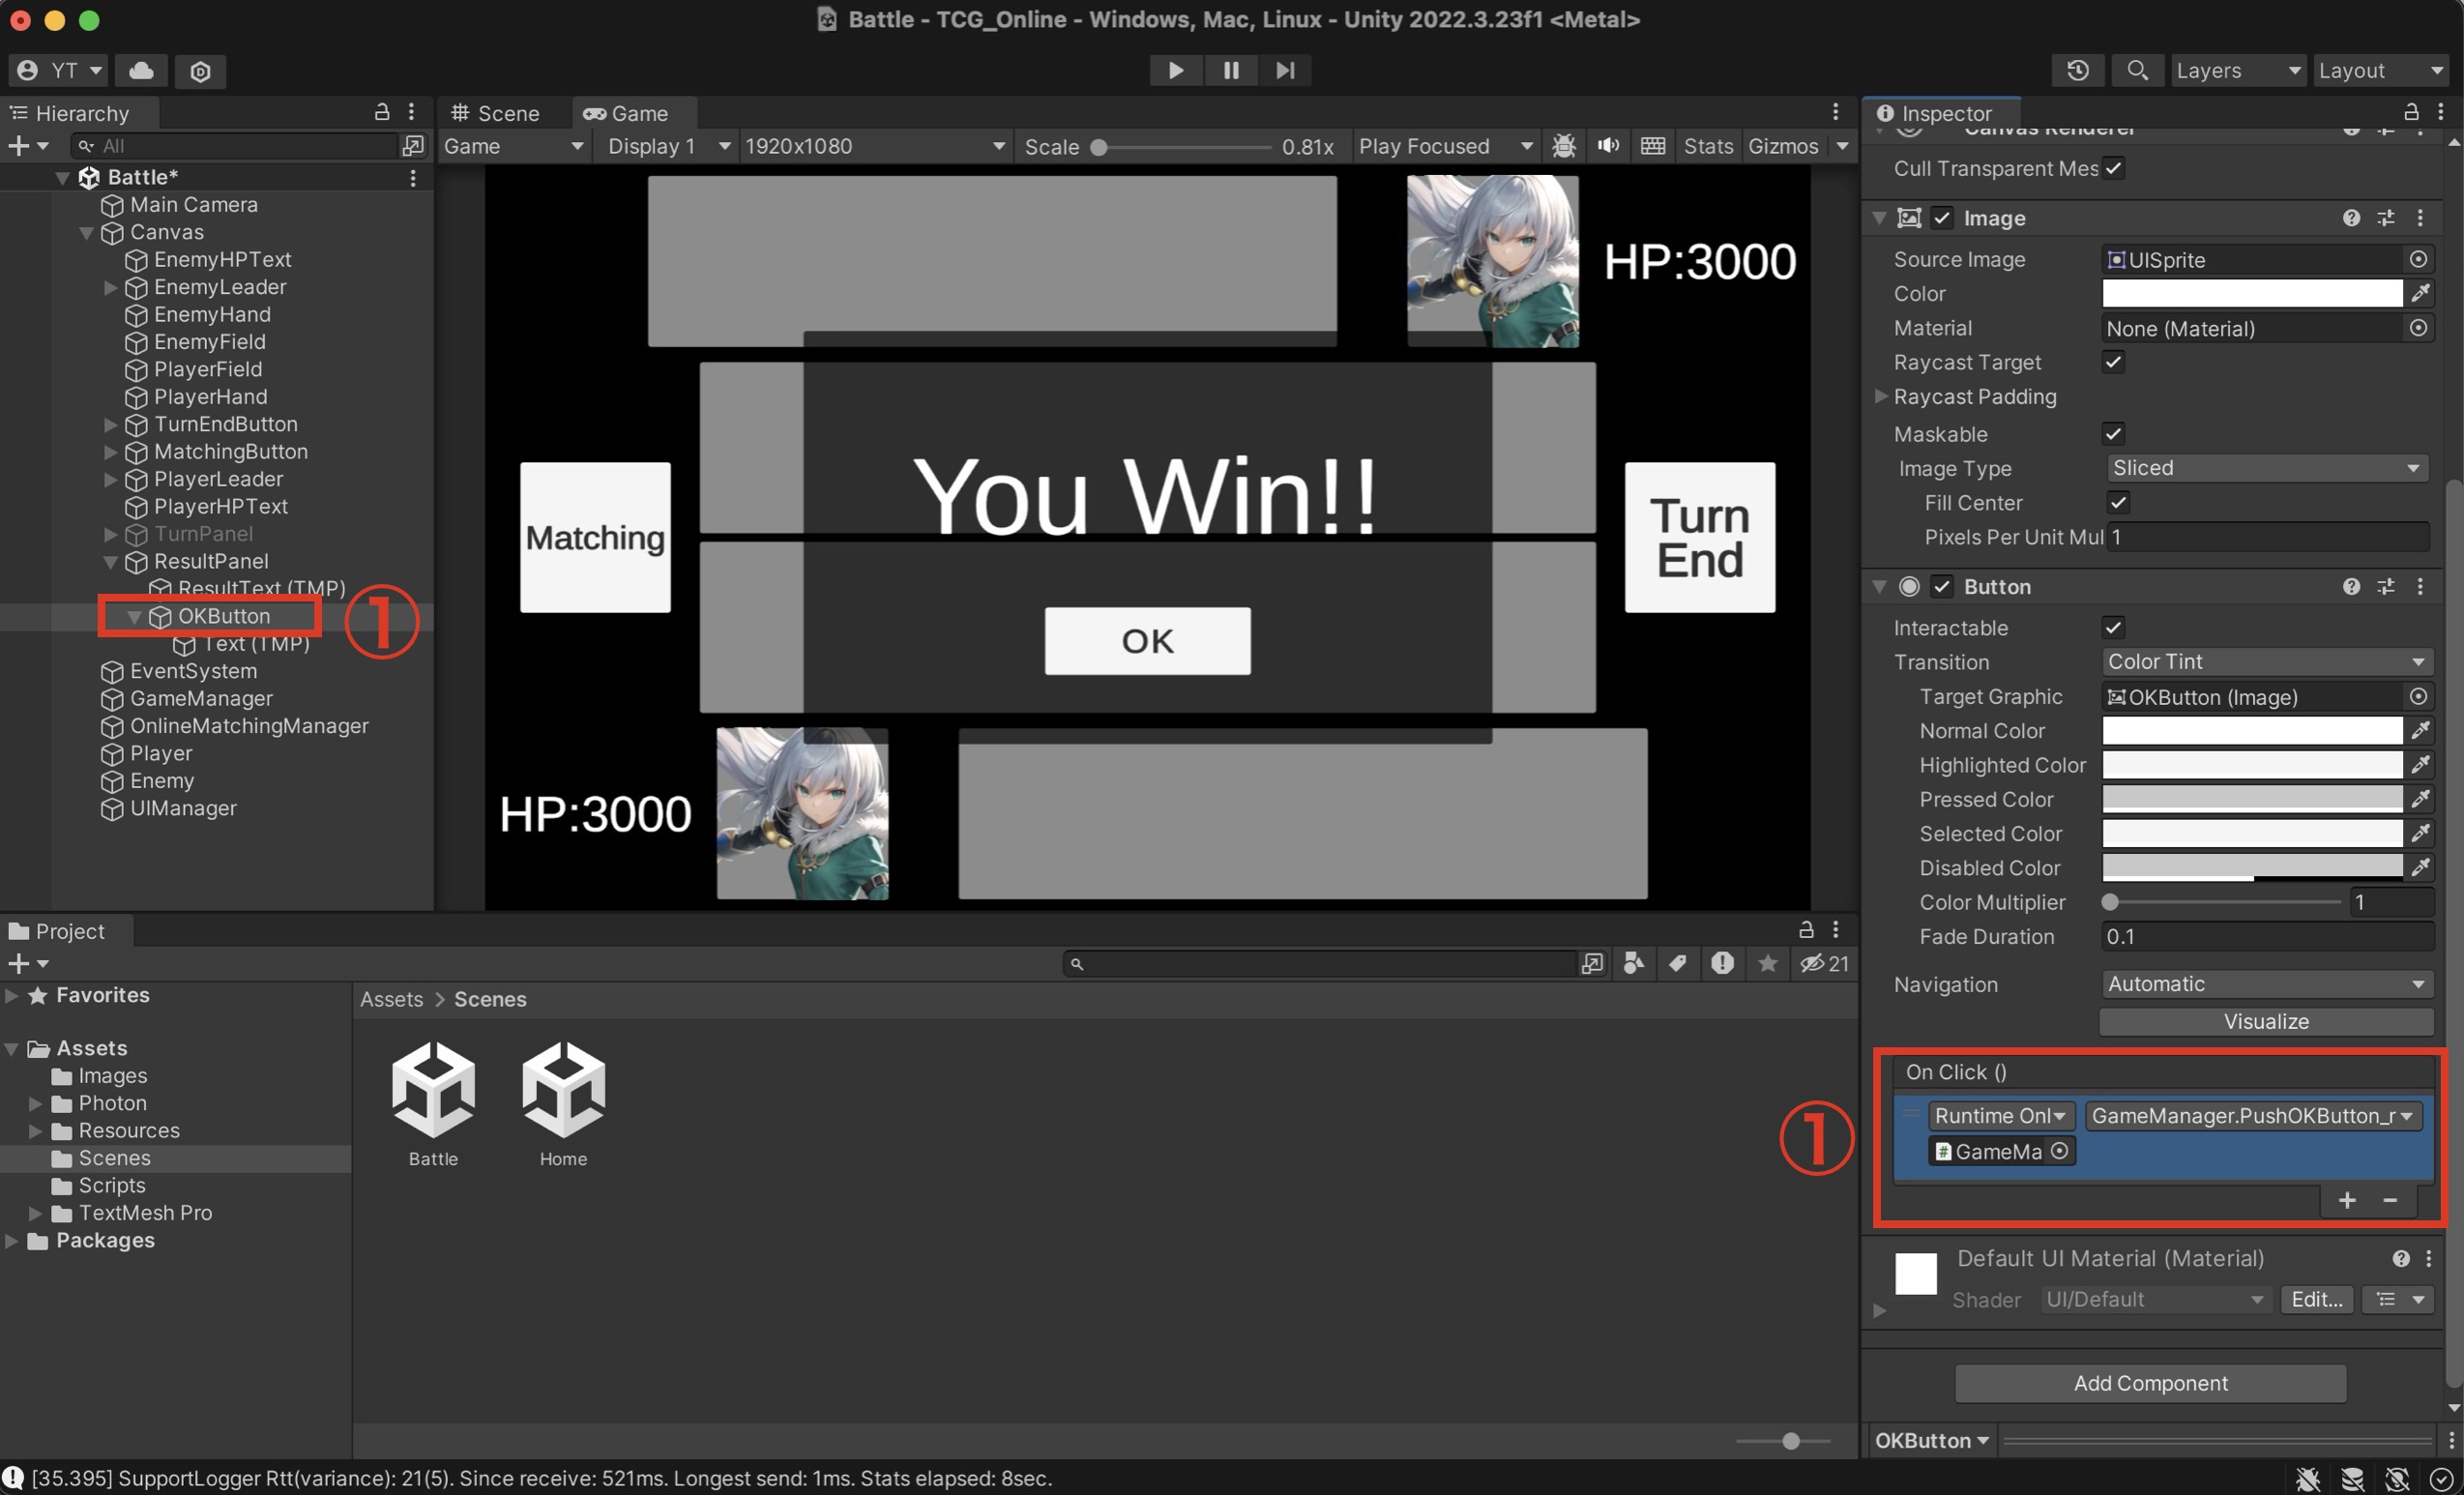Click the Pressed Color swatch
2464x1495 pixels.
2251,799
